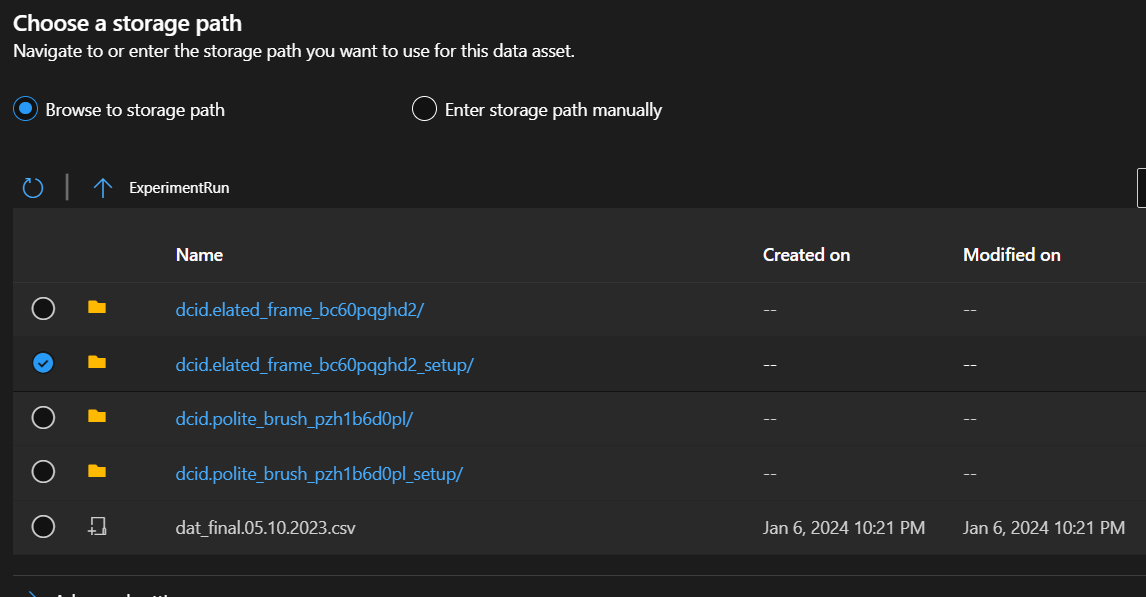Click the Name column header

199,254
